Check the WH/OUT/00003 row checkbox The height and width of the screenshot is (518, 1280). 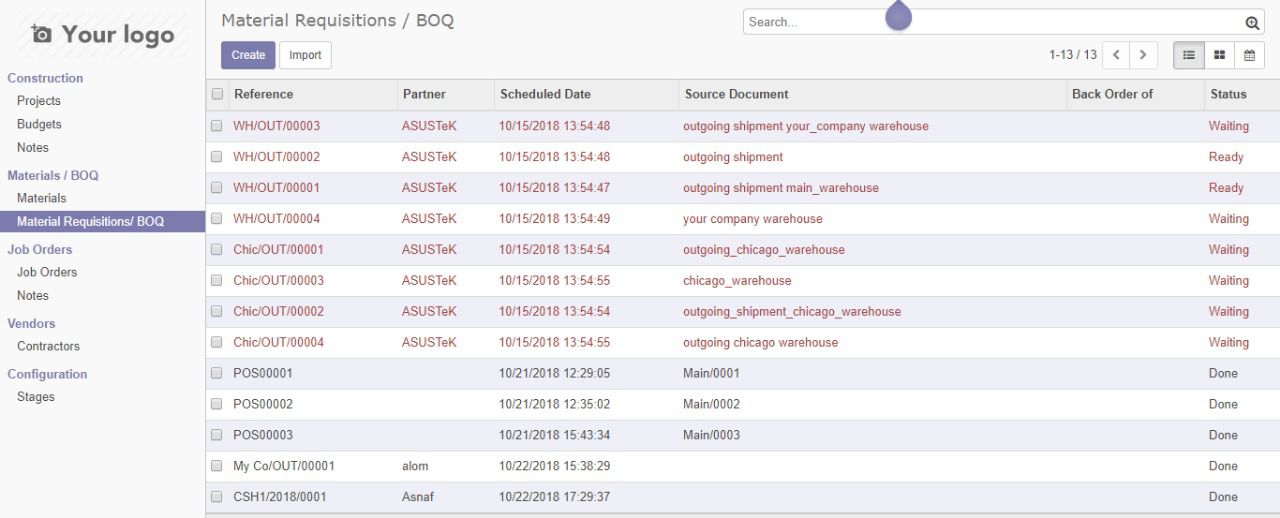(x=217, y=126)
